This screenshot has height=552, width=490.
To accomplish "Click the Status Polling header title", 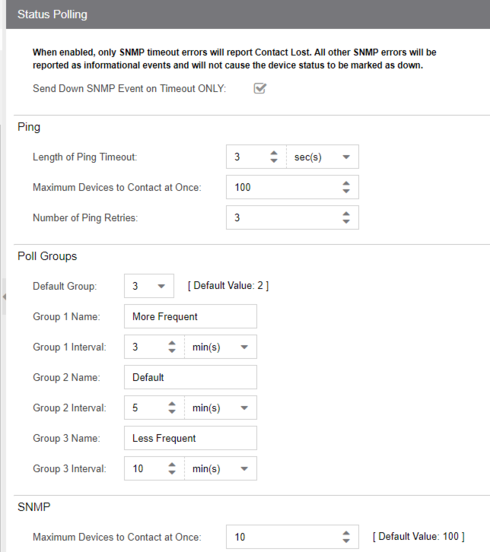I will click(x=52, y=14).
